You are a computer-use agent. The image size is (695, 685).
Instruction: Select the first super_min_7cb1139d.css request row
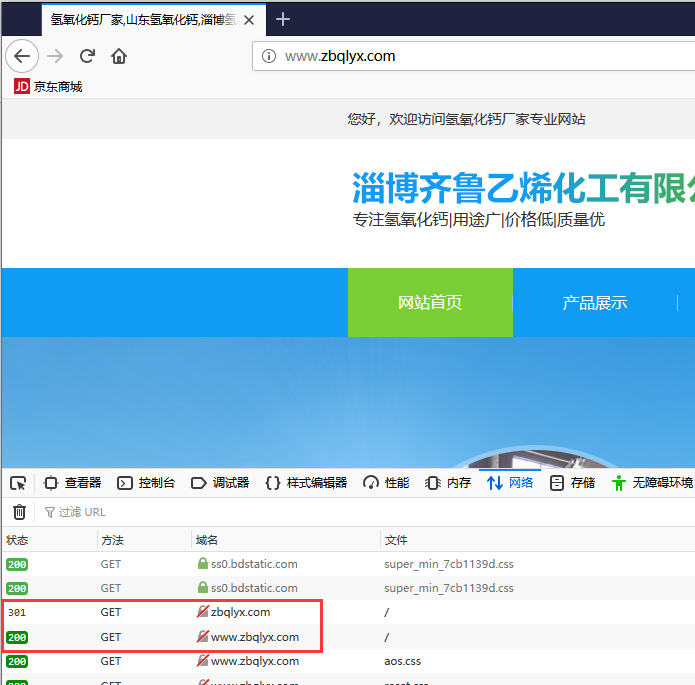click(348, 564)
